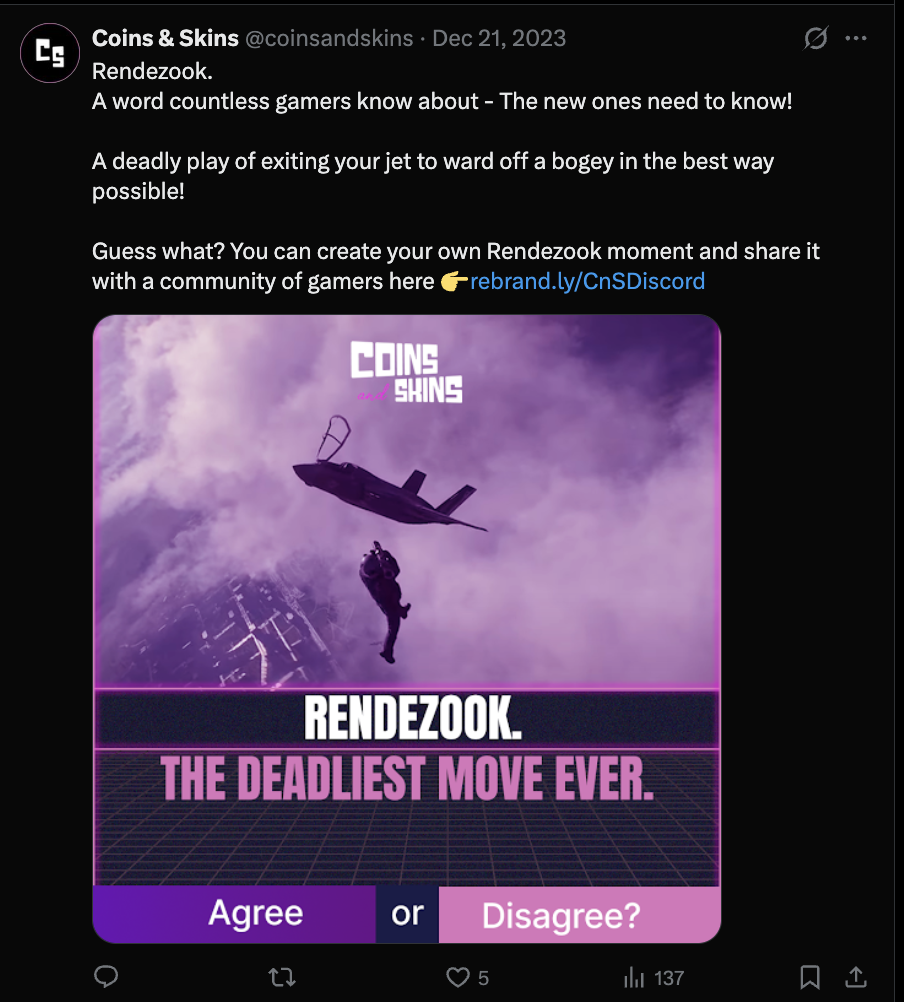Click the tweet text about Rendezook
The height and width of the screenshot is (1002, 904).
coord(456,176)
